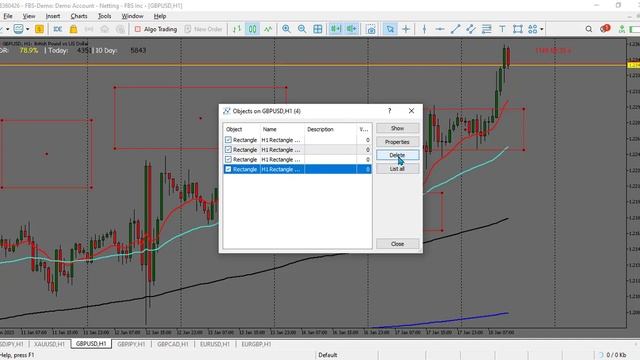Switch to EURUSD,H1 chart tab
Viewport: 640px width, 360px height.
215,344
